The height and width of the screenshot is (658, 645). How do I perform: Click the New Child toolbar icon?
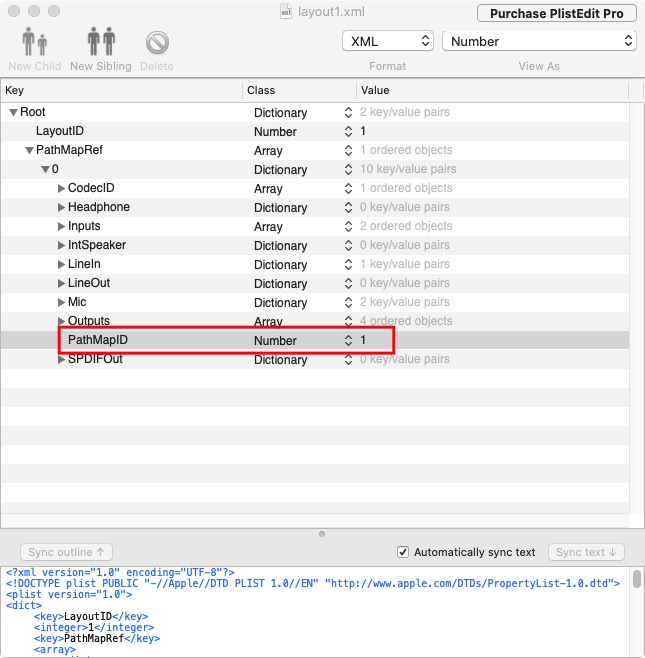pyautogui.click(x=35, y=42)
